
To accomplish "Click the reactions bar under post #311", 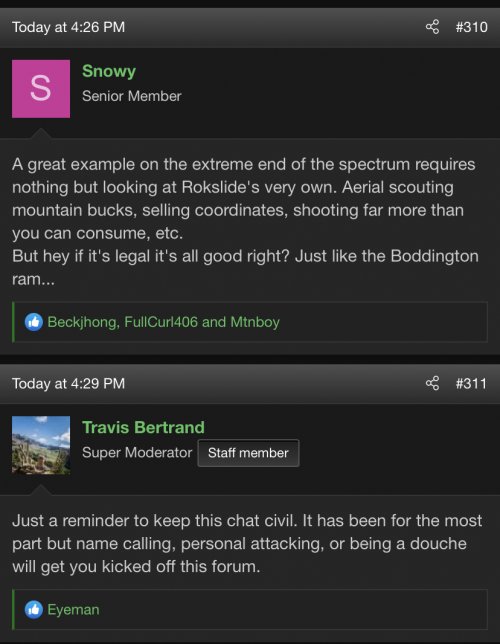I will pyautogui.click(x=250, y=610).
